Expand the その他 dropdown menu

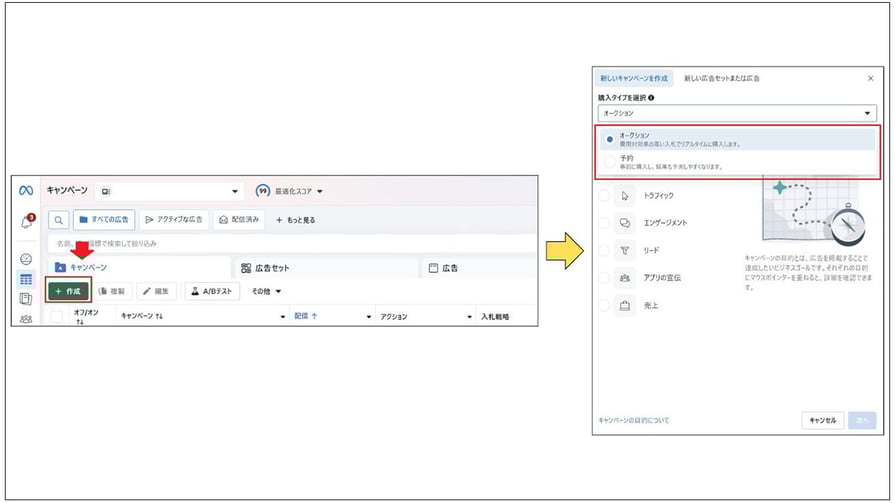click(x=266, y=291)
